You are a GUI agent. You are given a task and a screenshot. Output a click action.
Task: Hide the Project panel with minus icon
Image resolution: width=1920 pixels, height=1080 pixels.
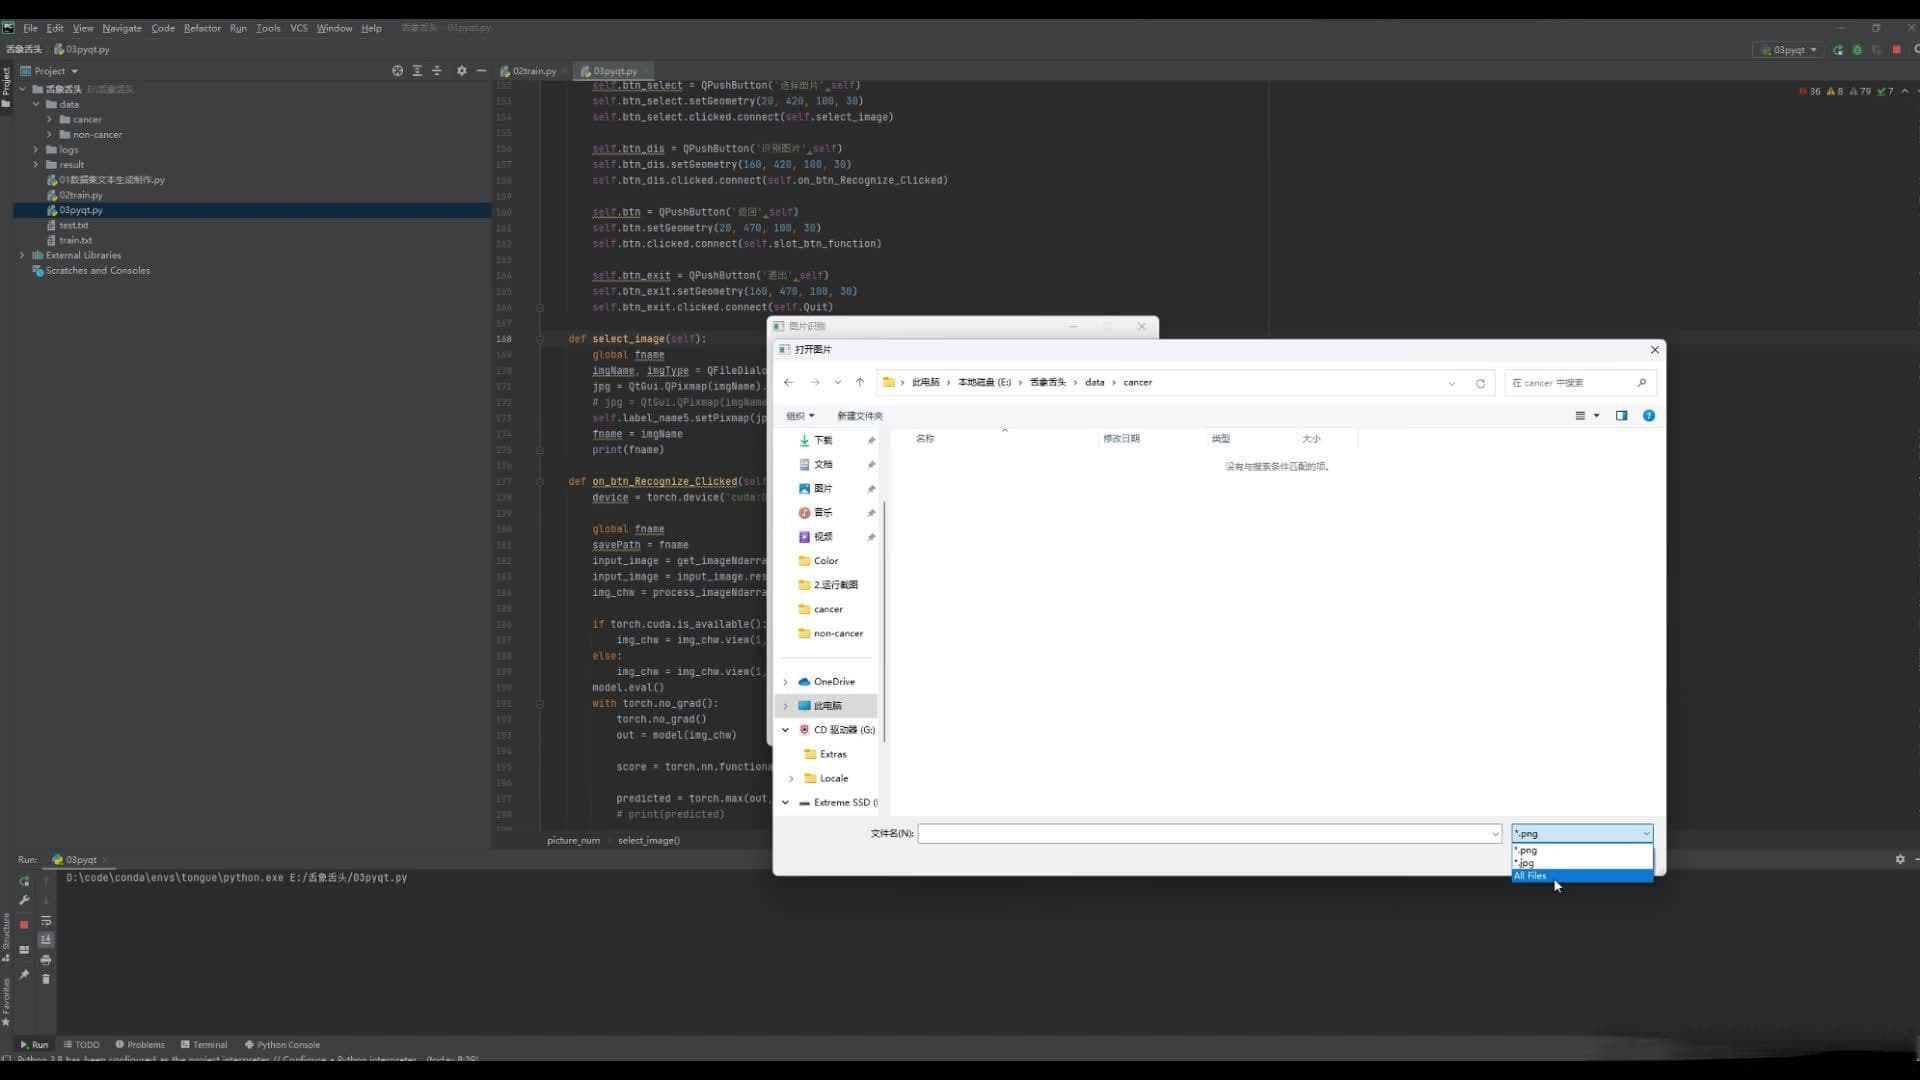tap(481, 71)
